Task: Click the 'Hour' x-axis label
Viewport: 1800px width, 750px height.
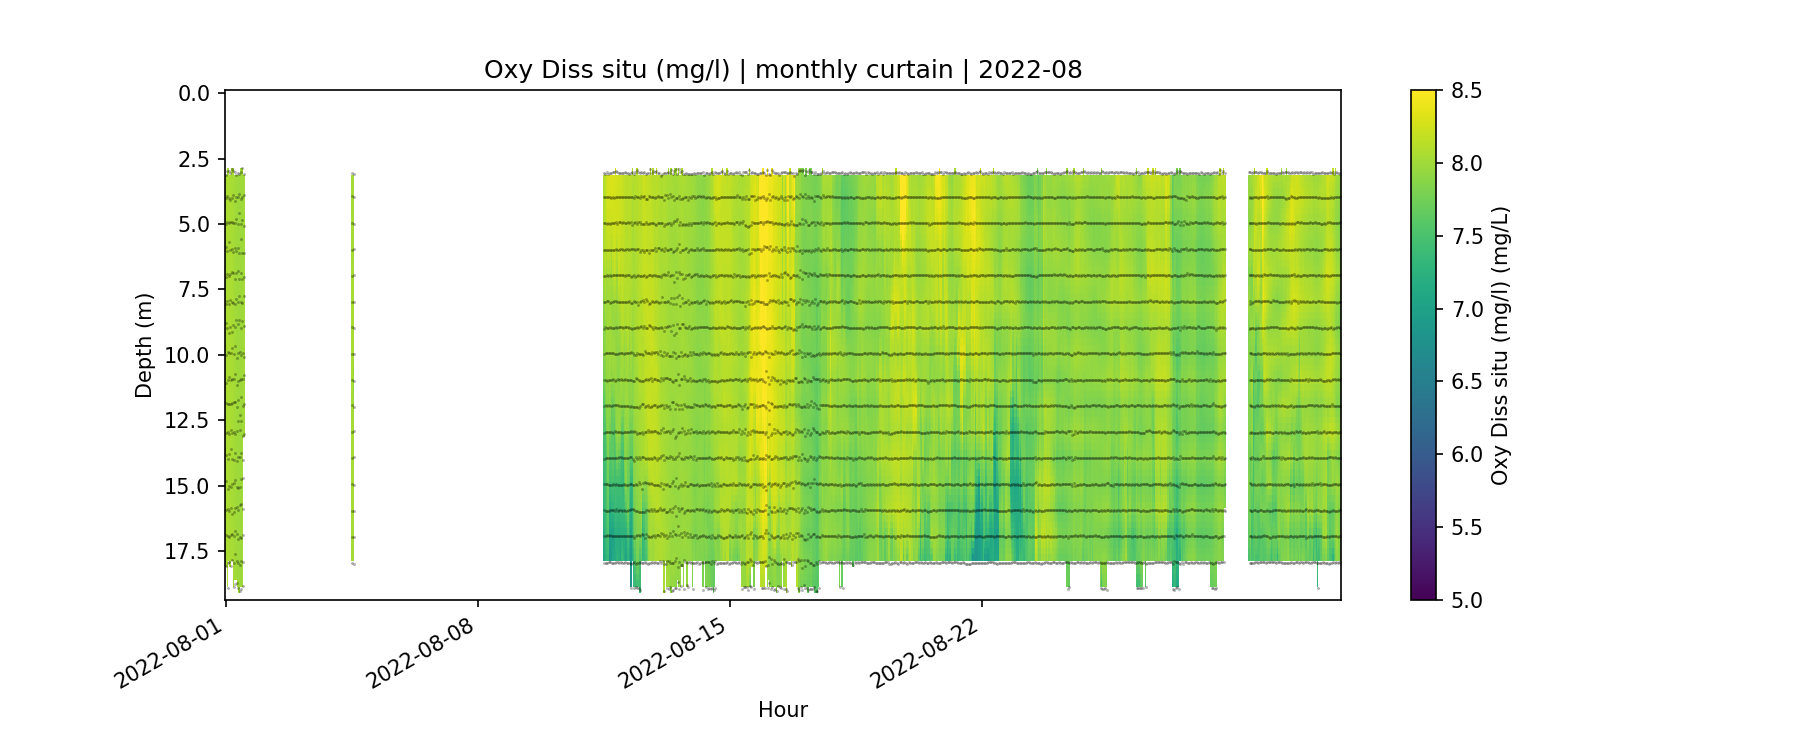Action: [x=782, y=710]
